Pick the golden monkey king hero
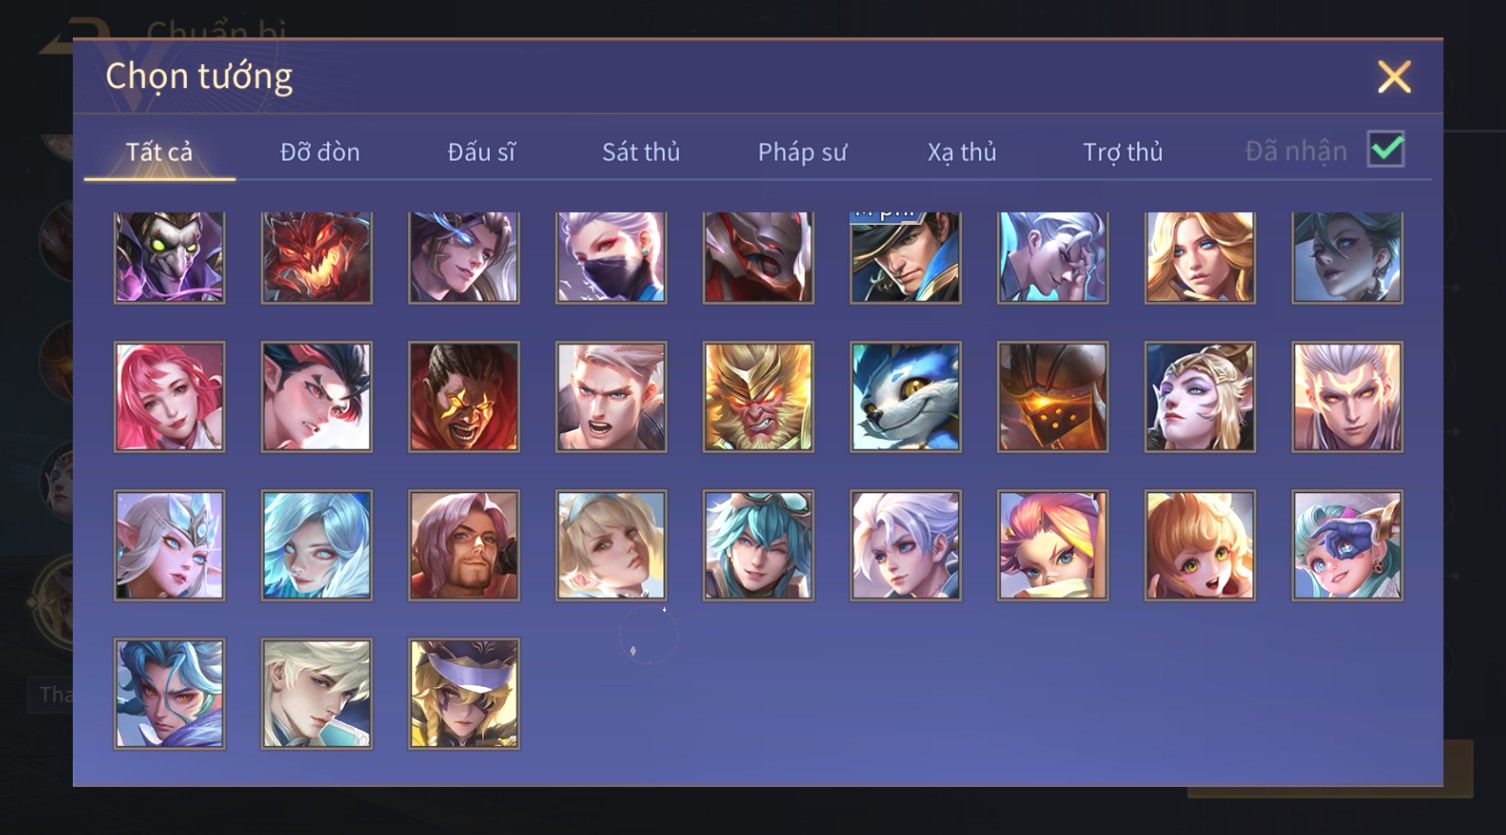This screenshot has height=835, width=1506. click(758, 397)
